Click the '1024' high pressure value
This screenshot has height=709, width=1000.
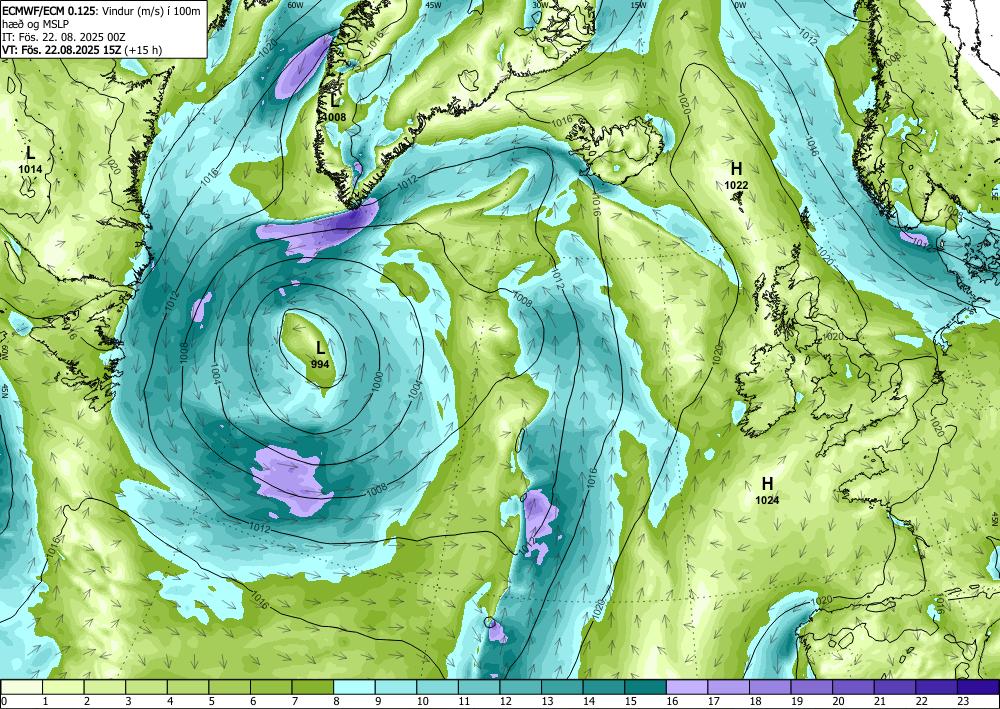767,501
